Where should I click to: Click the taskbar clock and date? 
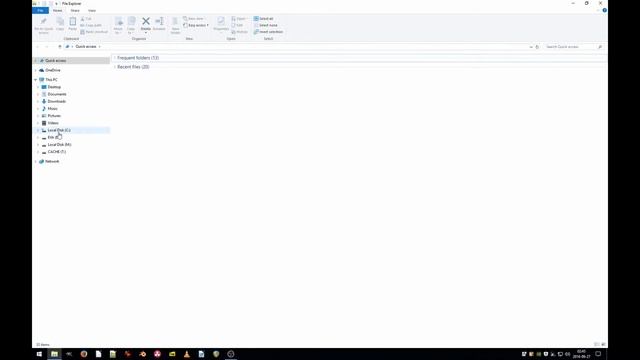(581, 354)
